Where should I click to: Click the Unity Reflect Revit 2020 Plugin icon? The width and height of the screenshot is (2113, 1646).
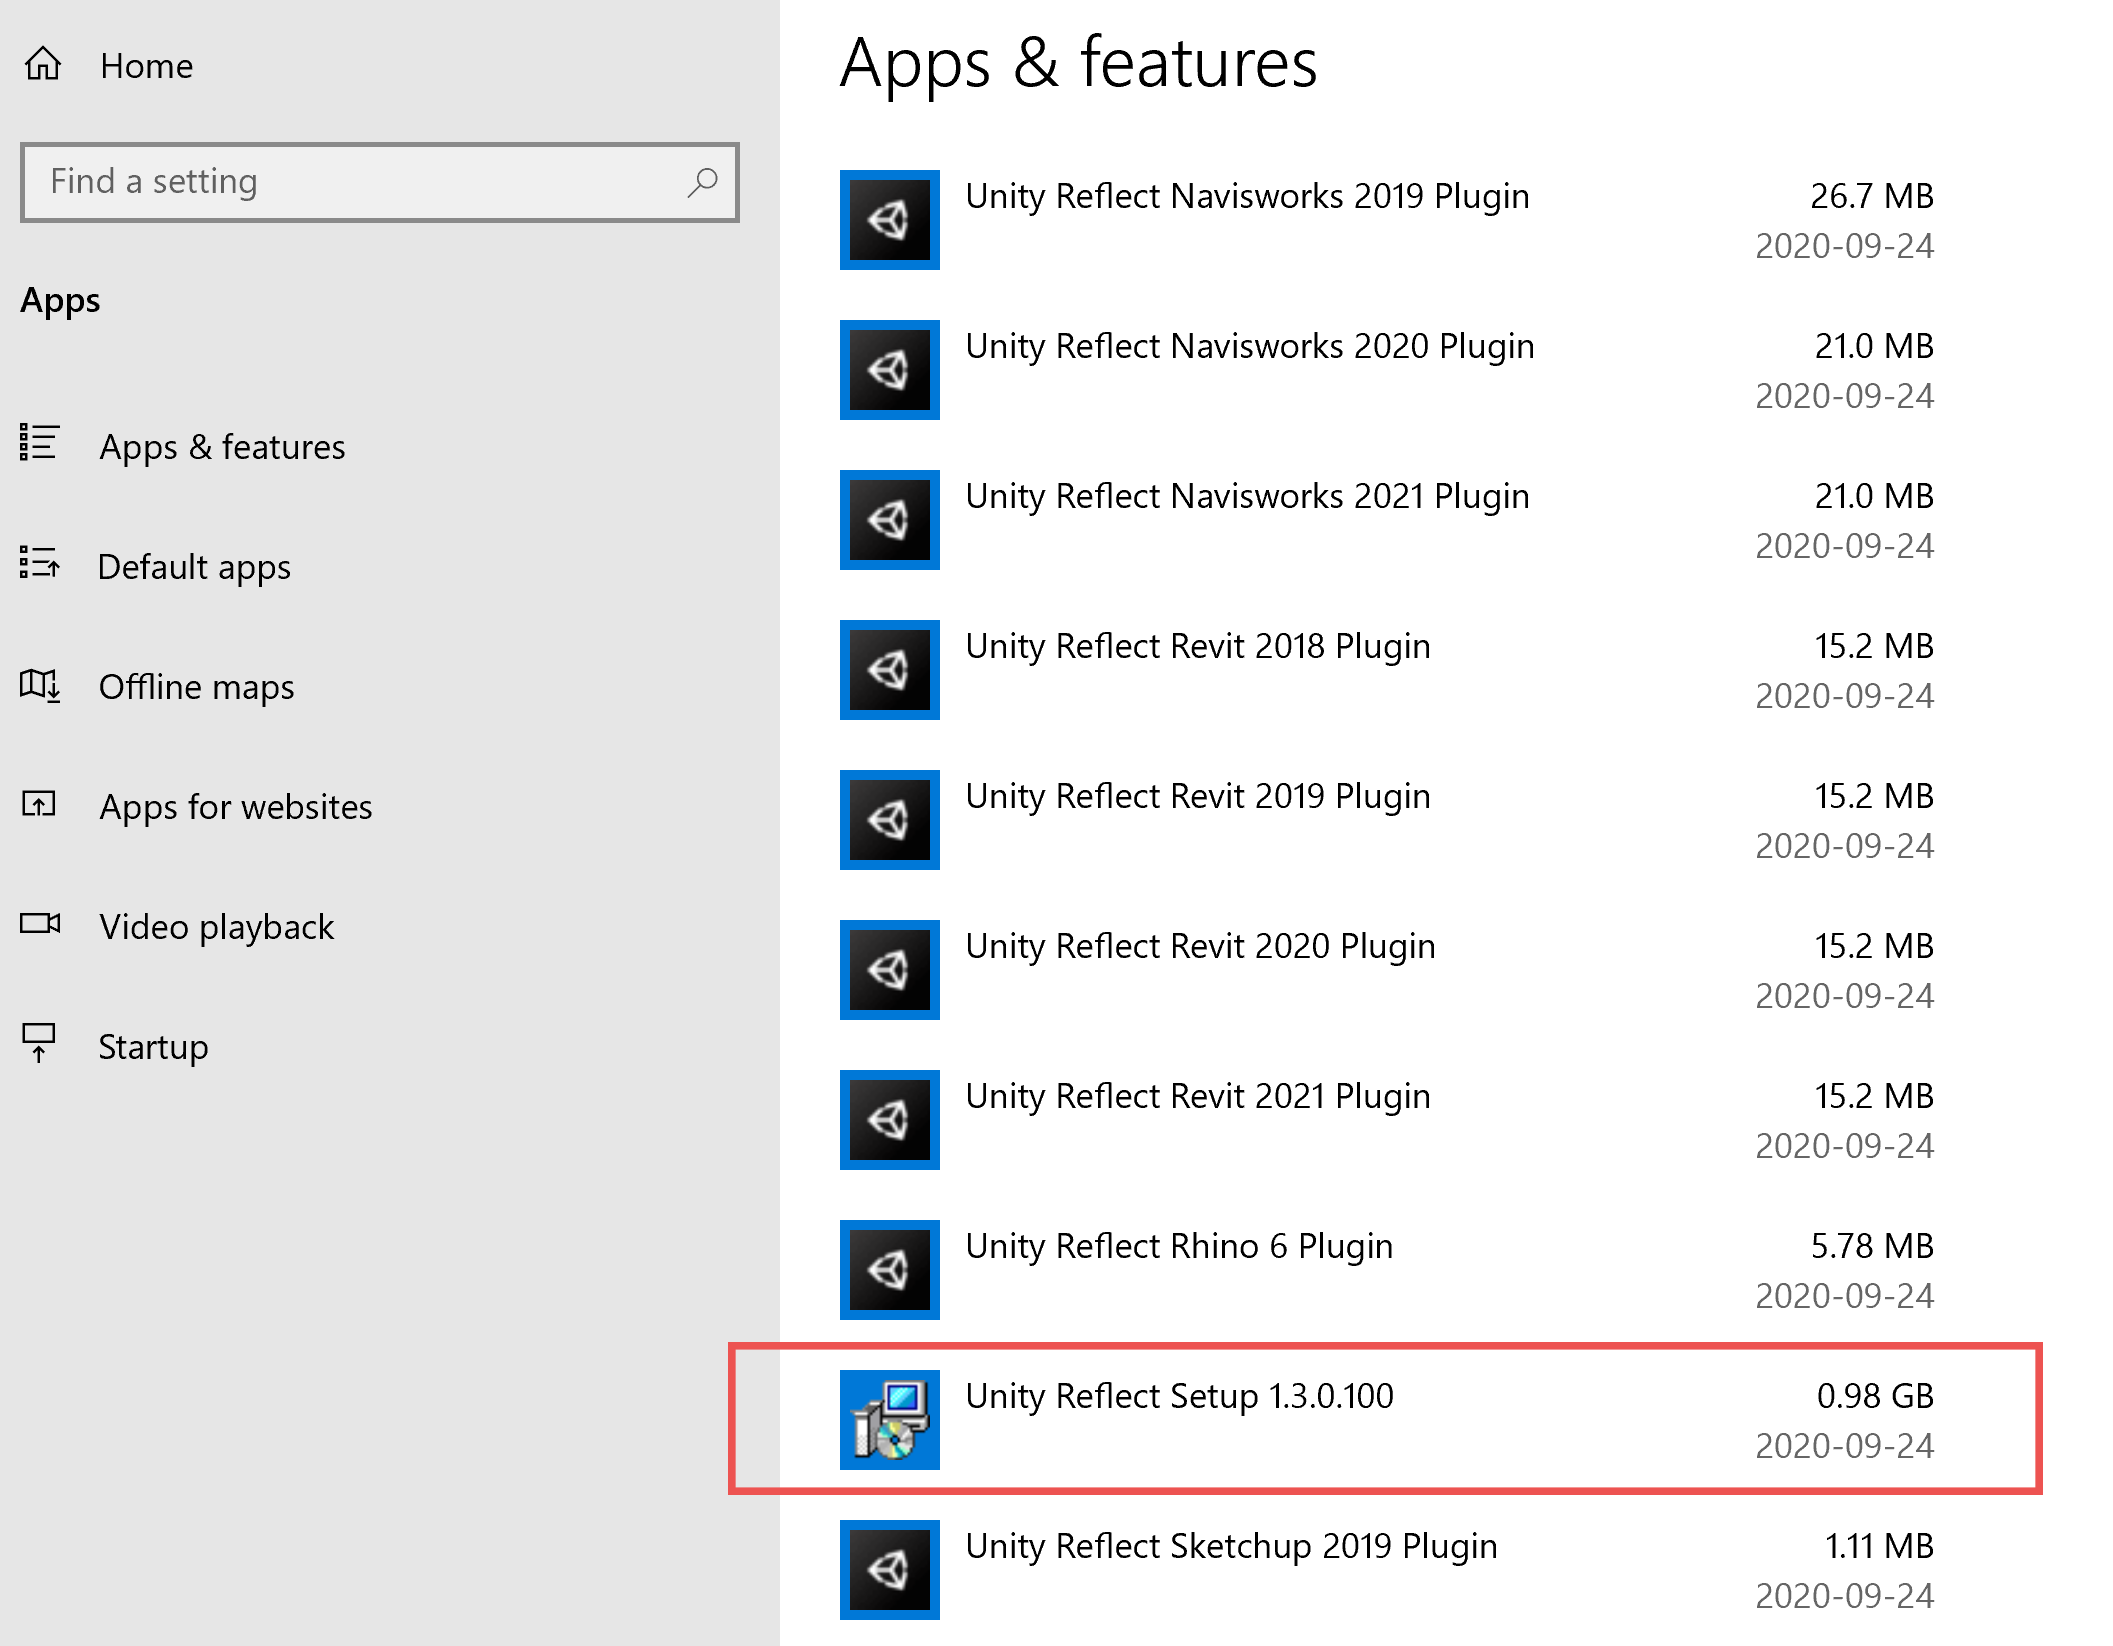(x=890, y=970)
